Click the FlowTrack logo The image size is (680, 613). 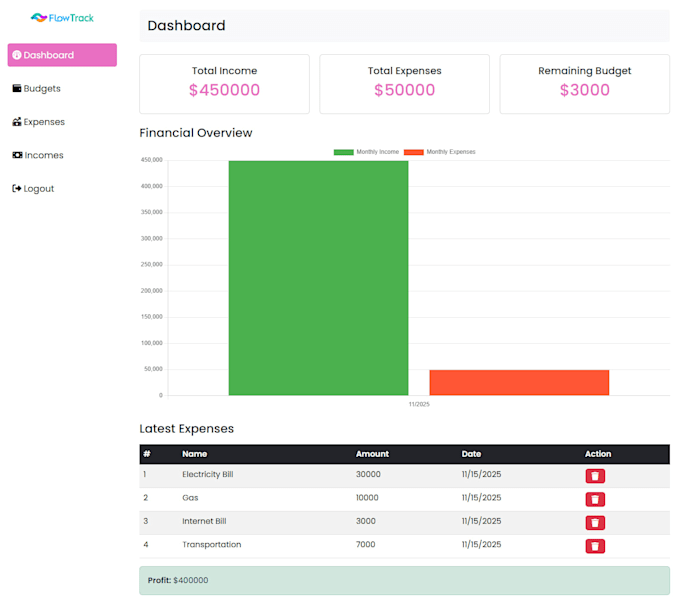click(62, 18)
